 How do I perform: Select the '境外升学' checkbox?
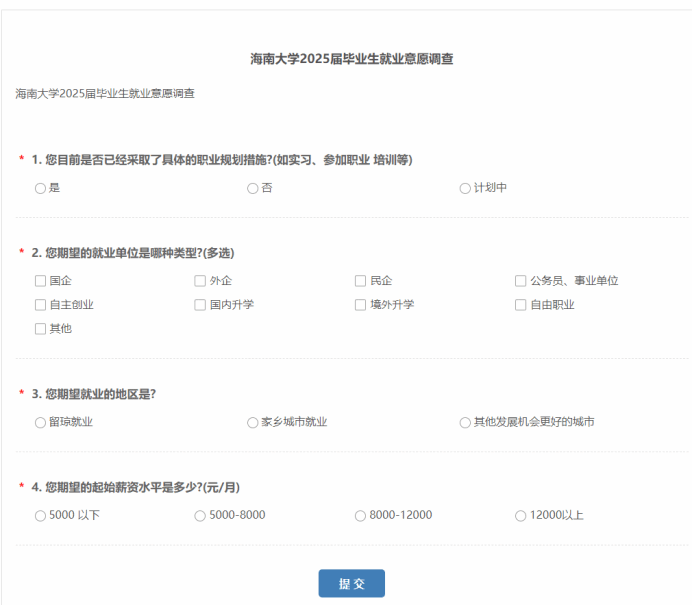click(x=360, y=305)
